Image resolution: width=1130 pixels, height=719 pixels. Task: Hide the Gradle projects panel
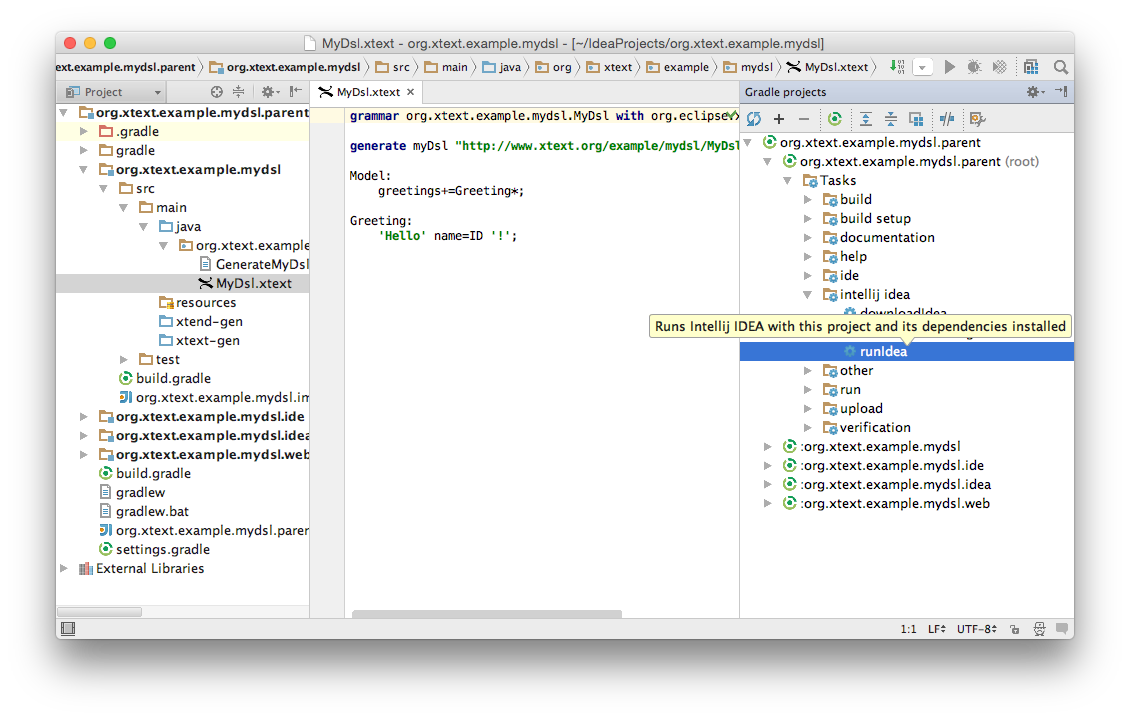[1061, 91]
